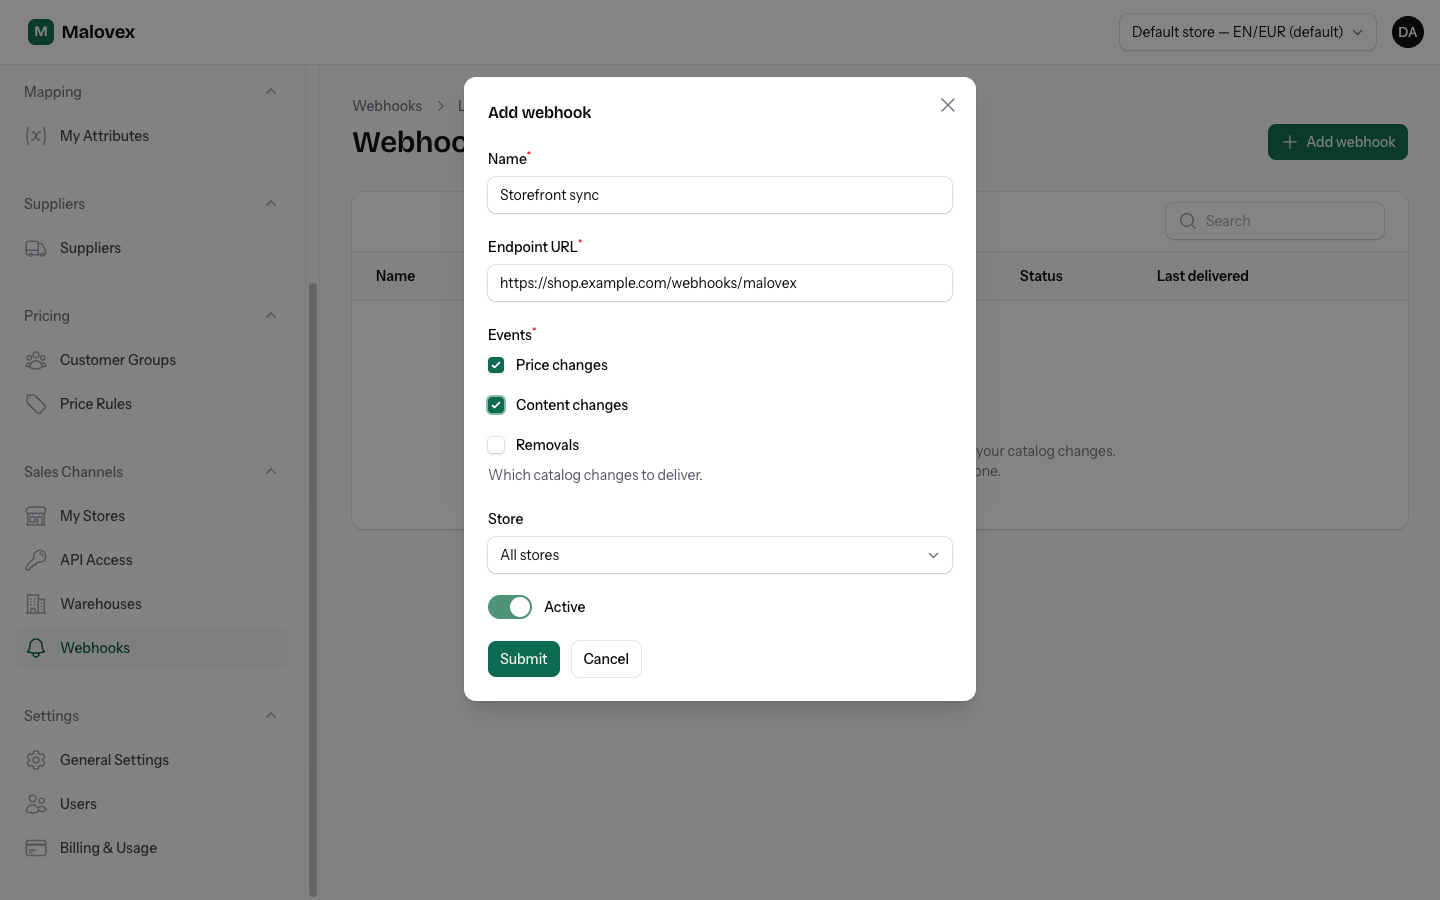This screenshot has height=900, width=1440.
Task: Click the Name column header
Action: point(395,276)
